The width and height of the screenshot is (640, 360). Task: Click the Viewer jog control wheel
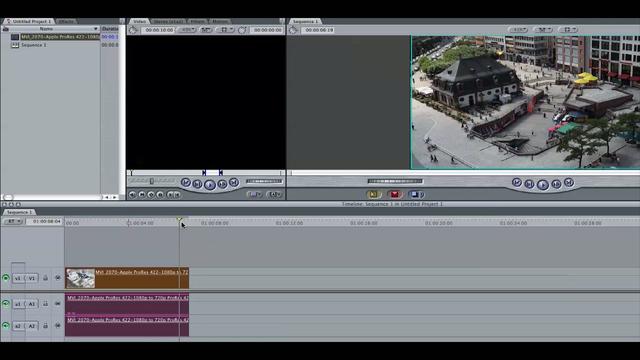[264, 181]
